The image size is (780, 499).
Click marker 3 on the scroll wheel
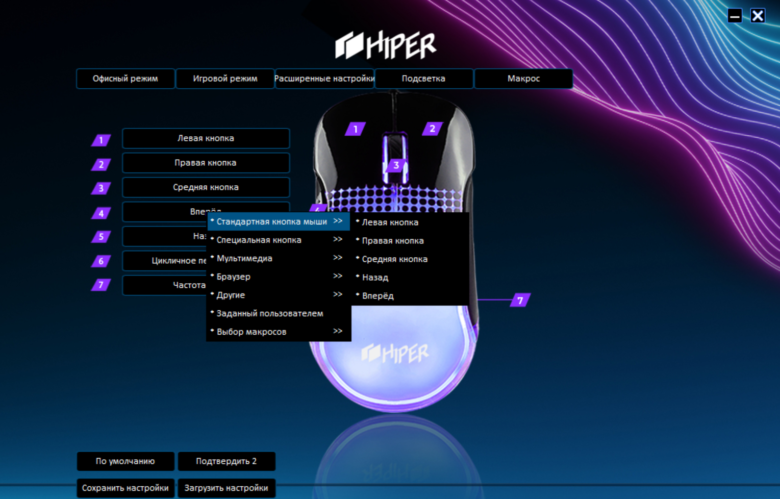coord(396,166)
